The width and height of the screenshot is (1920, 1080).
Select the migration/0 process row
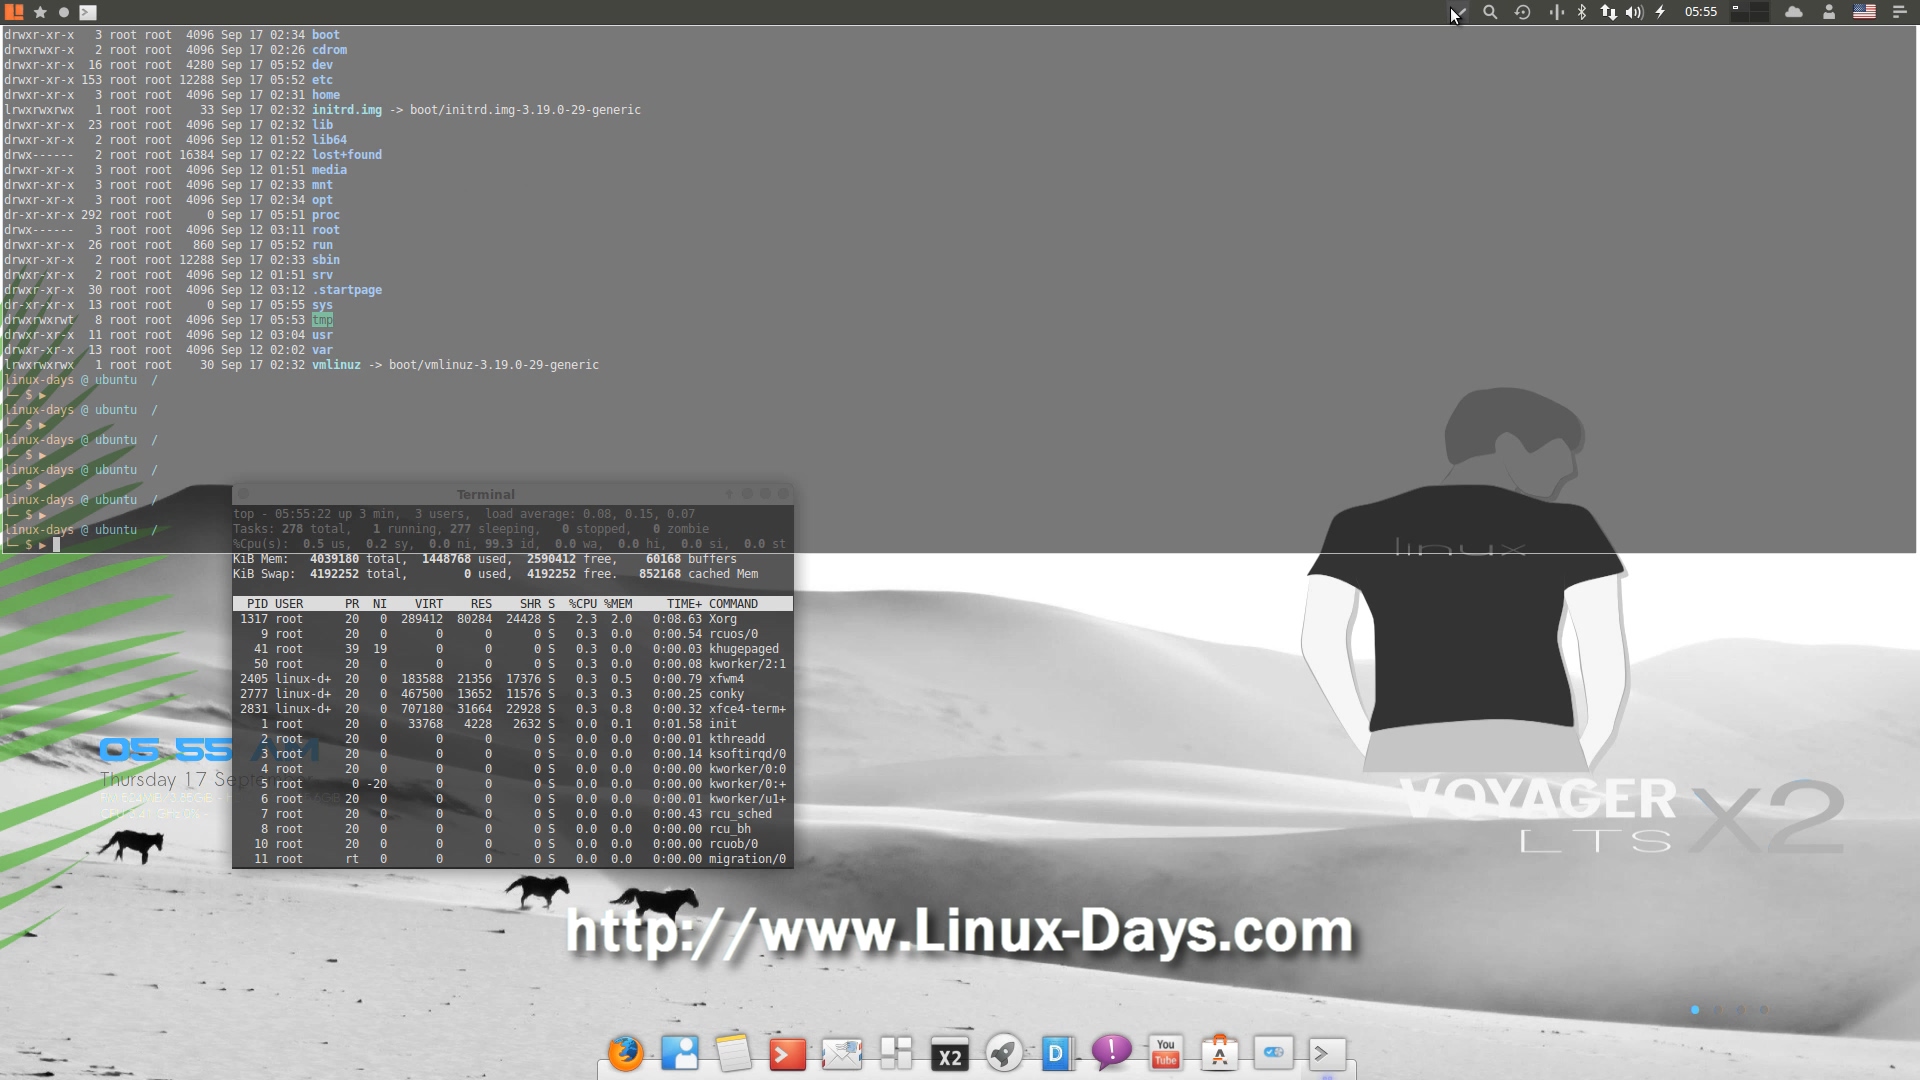point(513,859)
